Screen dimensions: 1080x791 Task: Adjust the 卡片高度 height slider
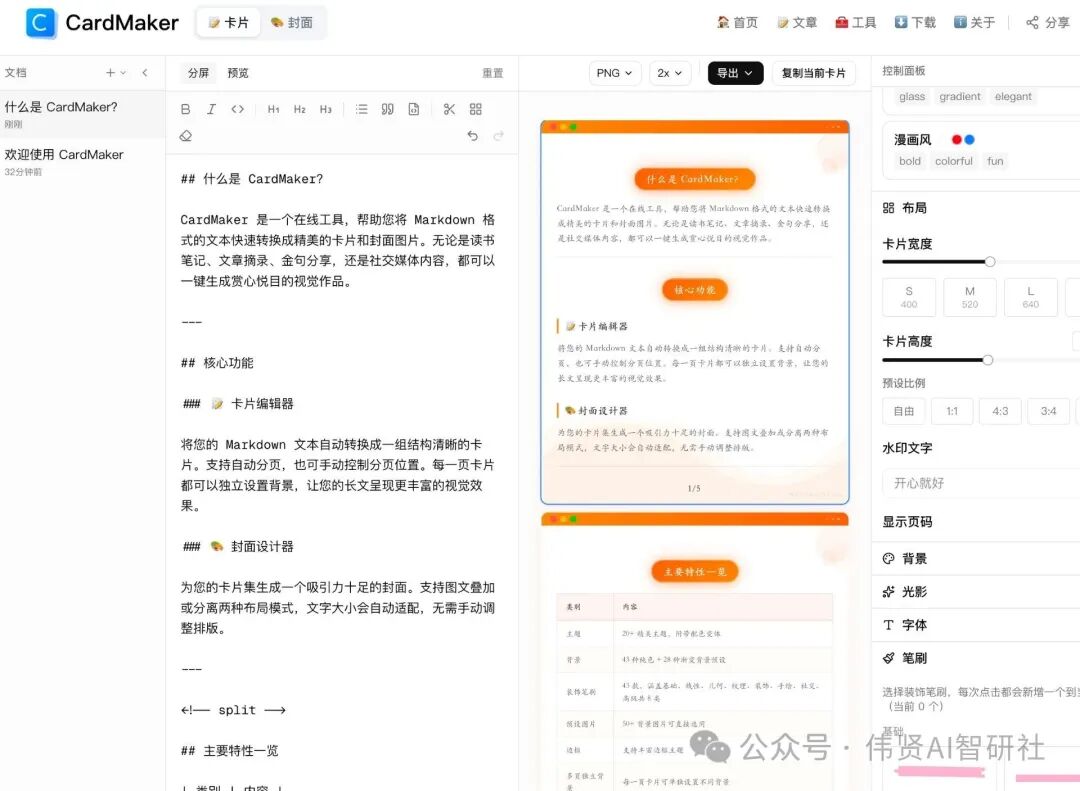988,360
